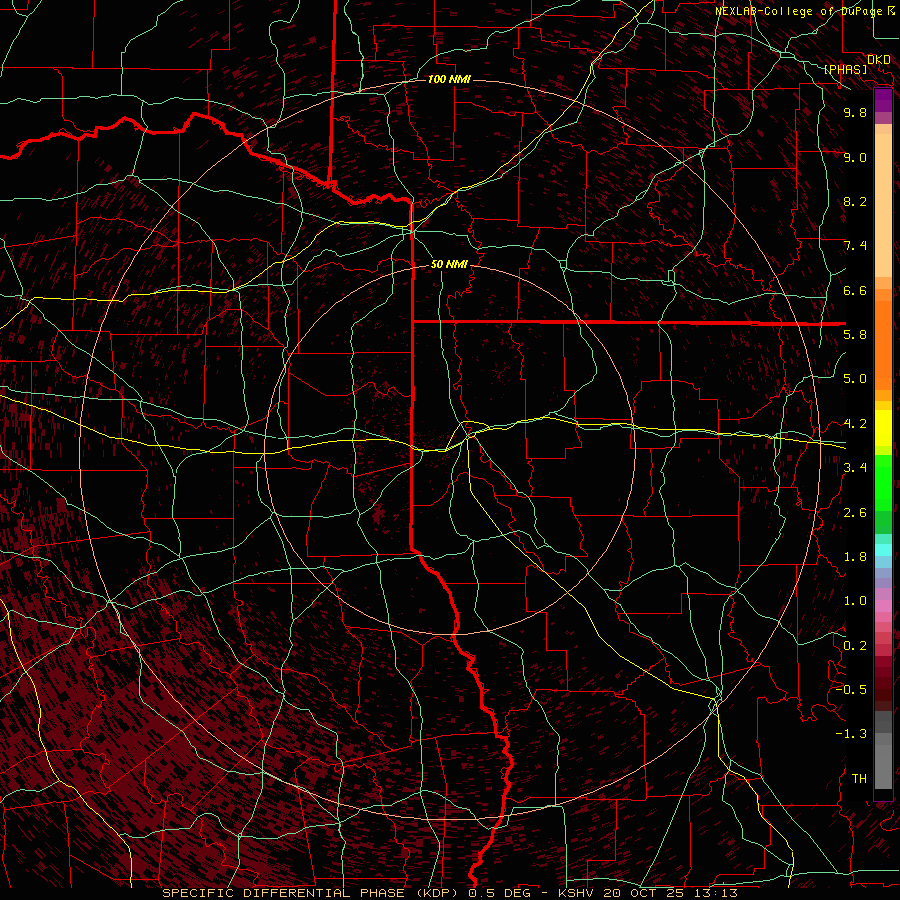Click the 3.4 scale value
Image resolution: width=900 pixels, height=900 pixels.
click(x=855, y=468)
